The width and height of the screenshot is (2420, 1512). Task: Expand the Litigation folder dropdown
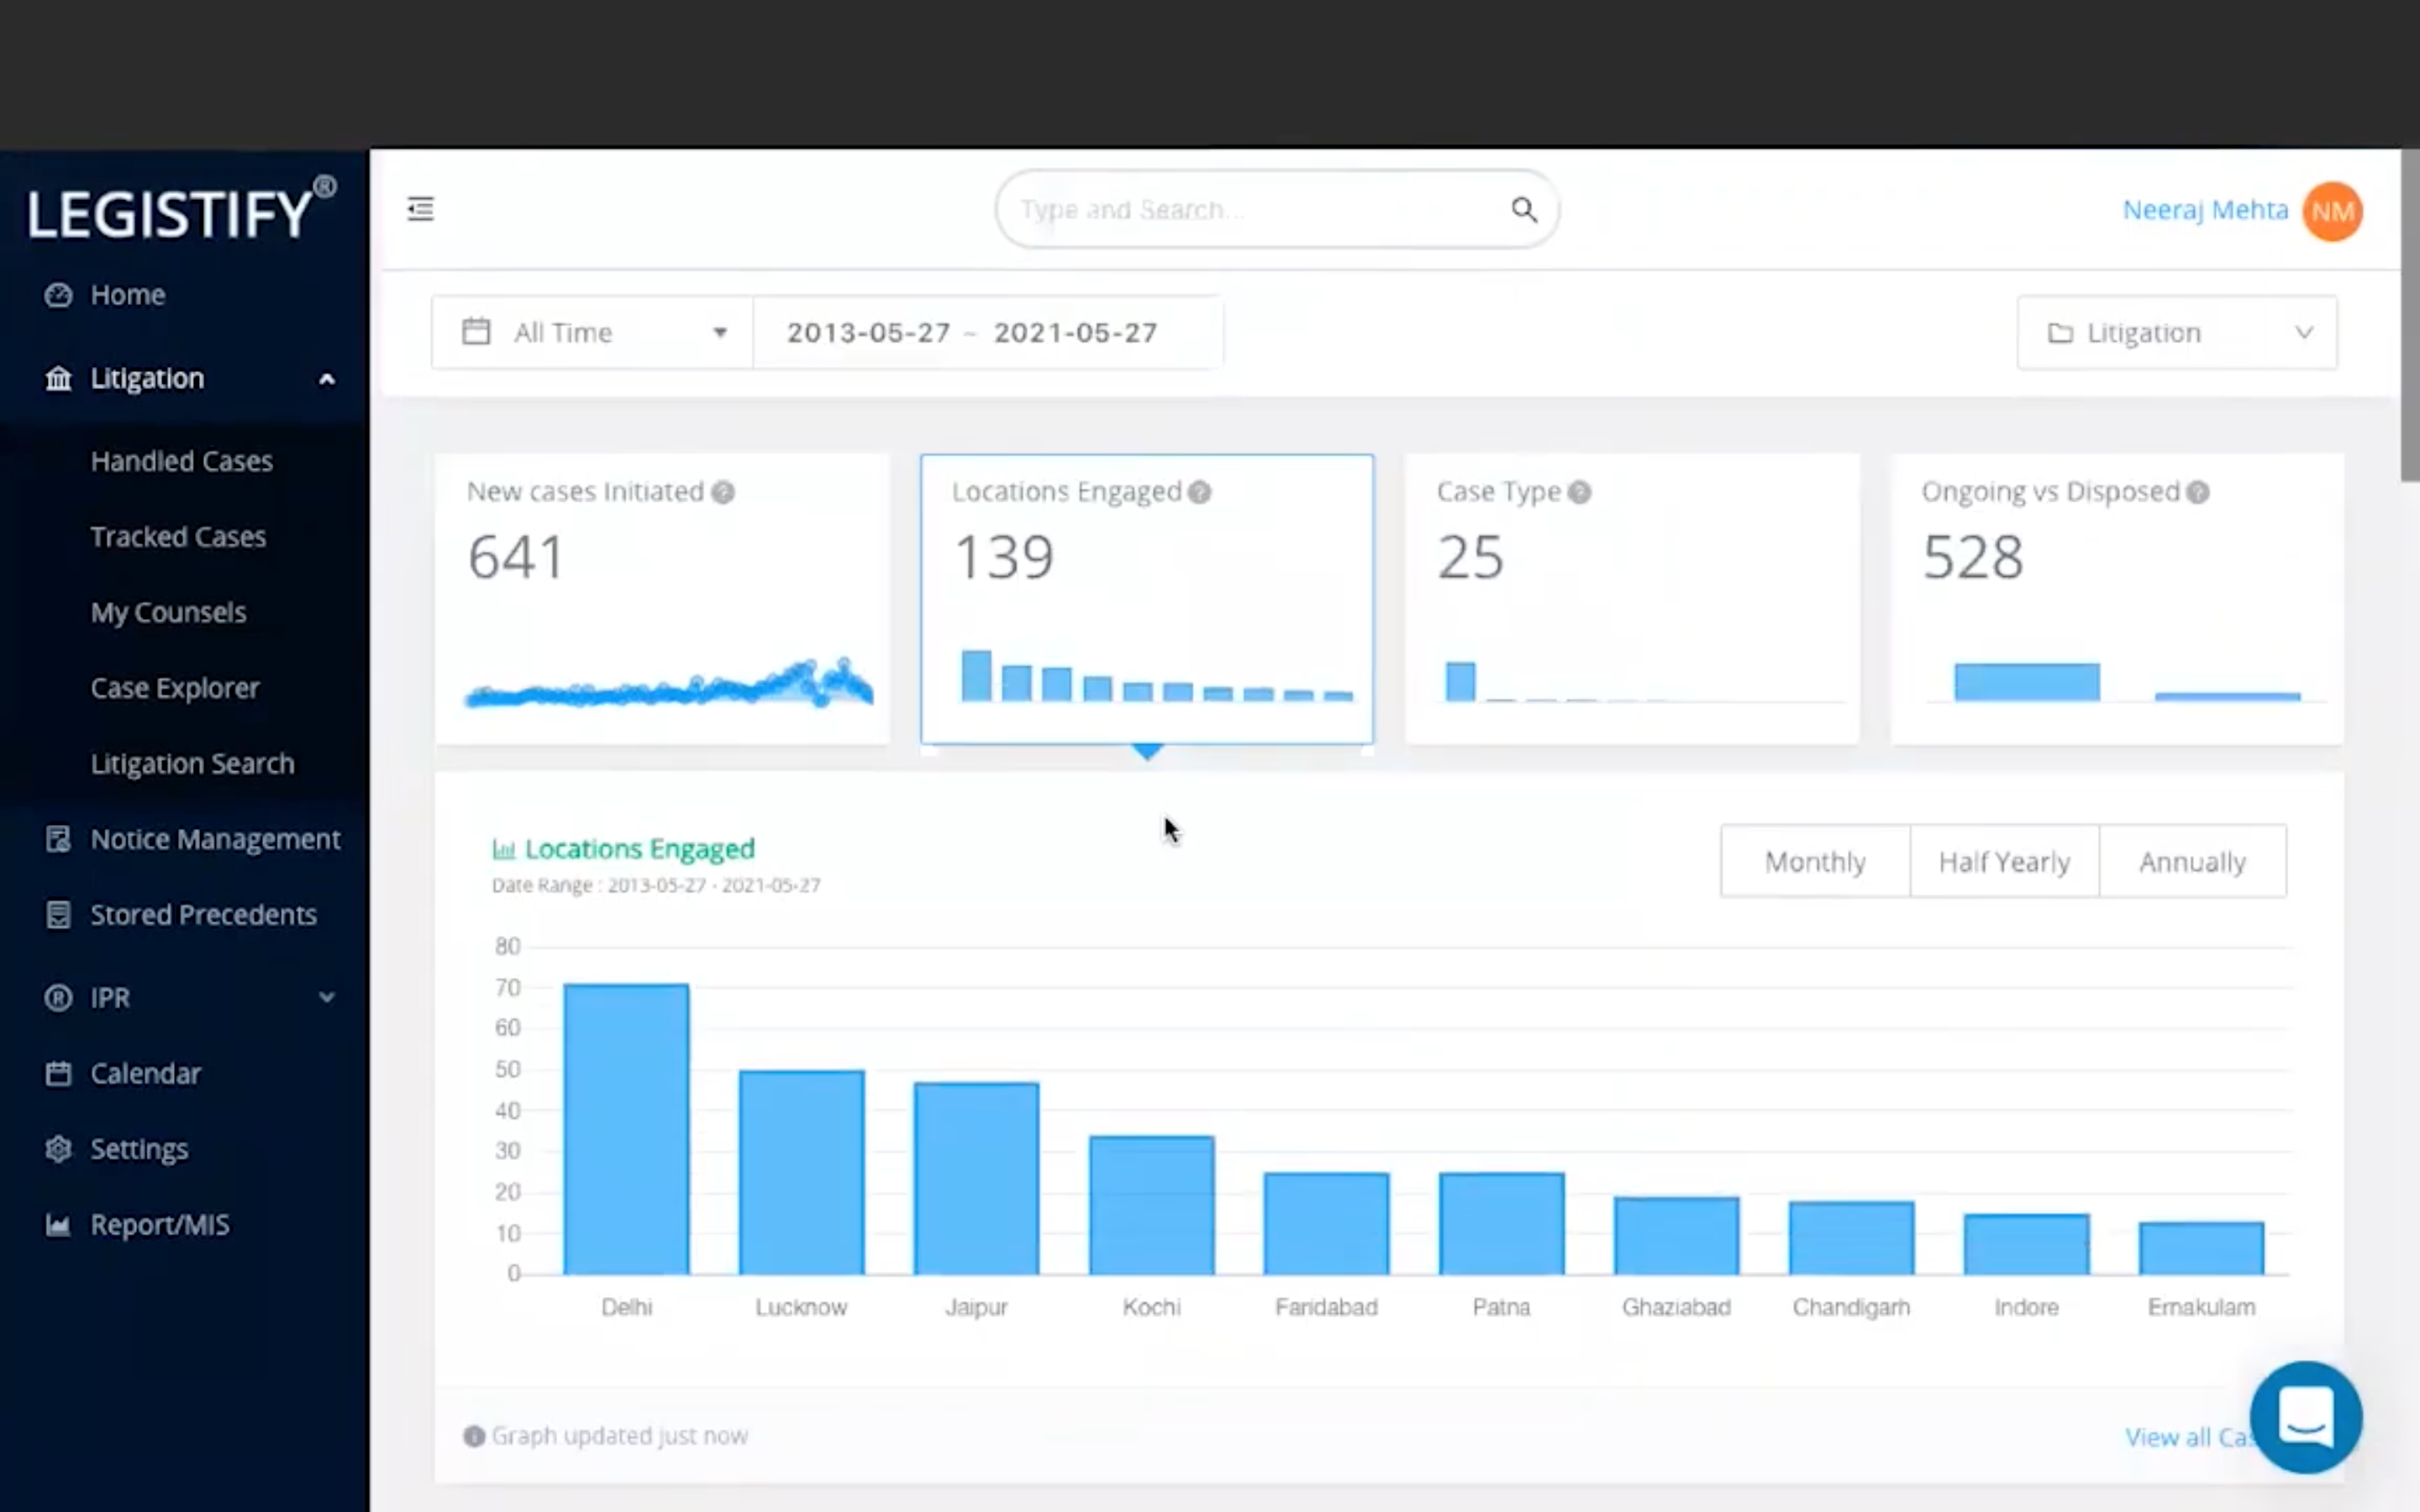click(2178, 333)
